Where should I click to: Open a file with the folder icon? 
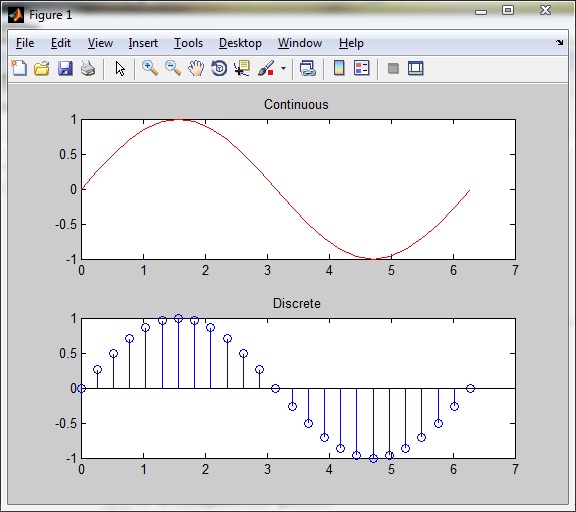click(42, 68)
